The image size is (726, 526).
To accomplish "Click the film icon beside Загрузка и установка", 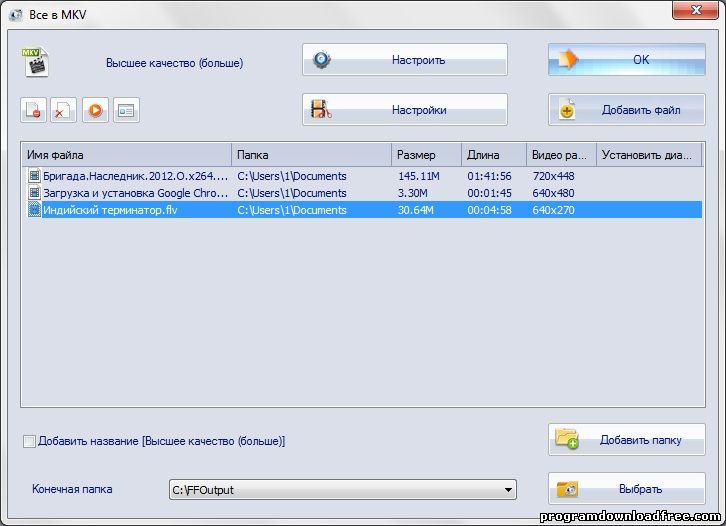I will click(x=34, y=193).
